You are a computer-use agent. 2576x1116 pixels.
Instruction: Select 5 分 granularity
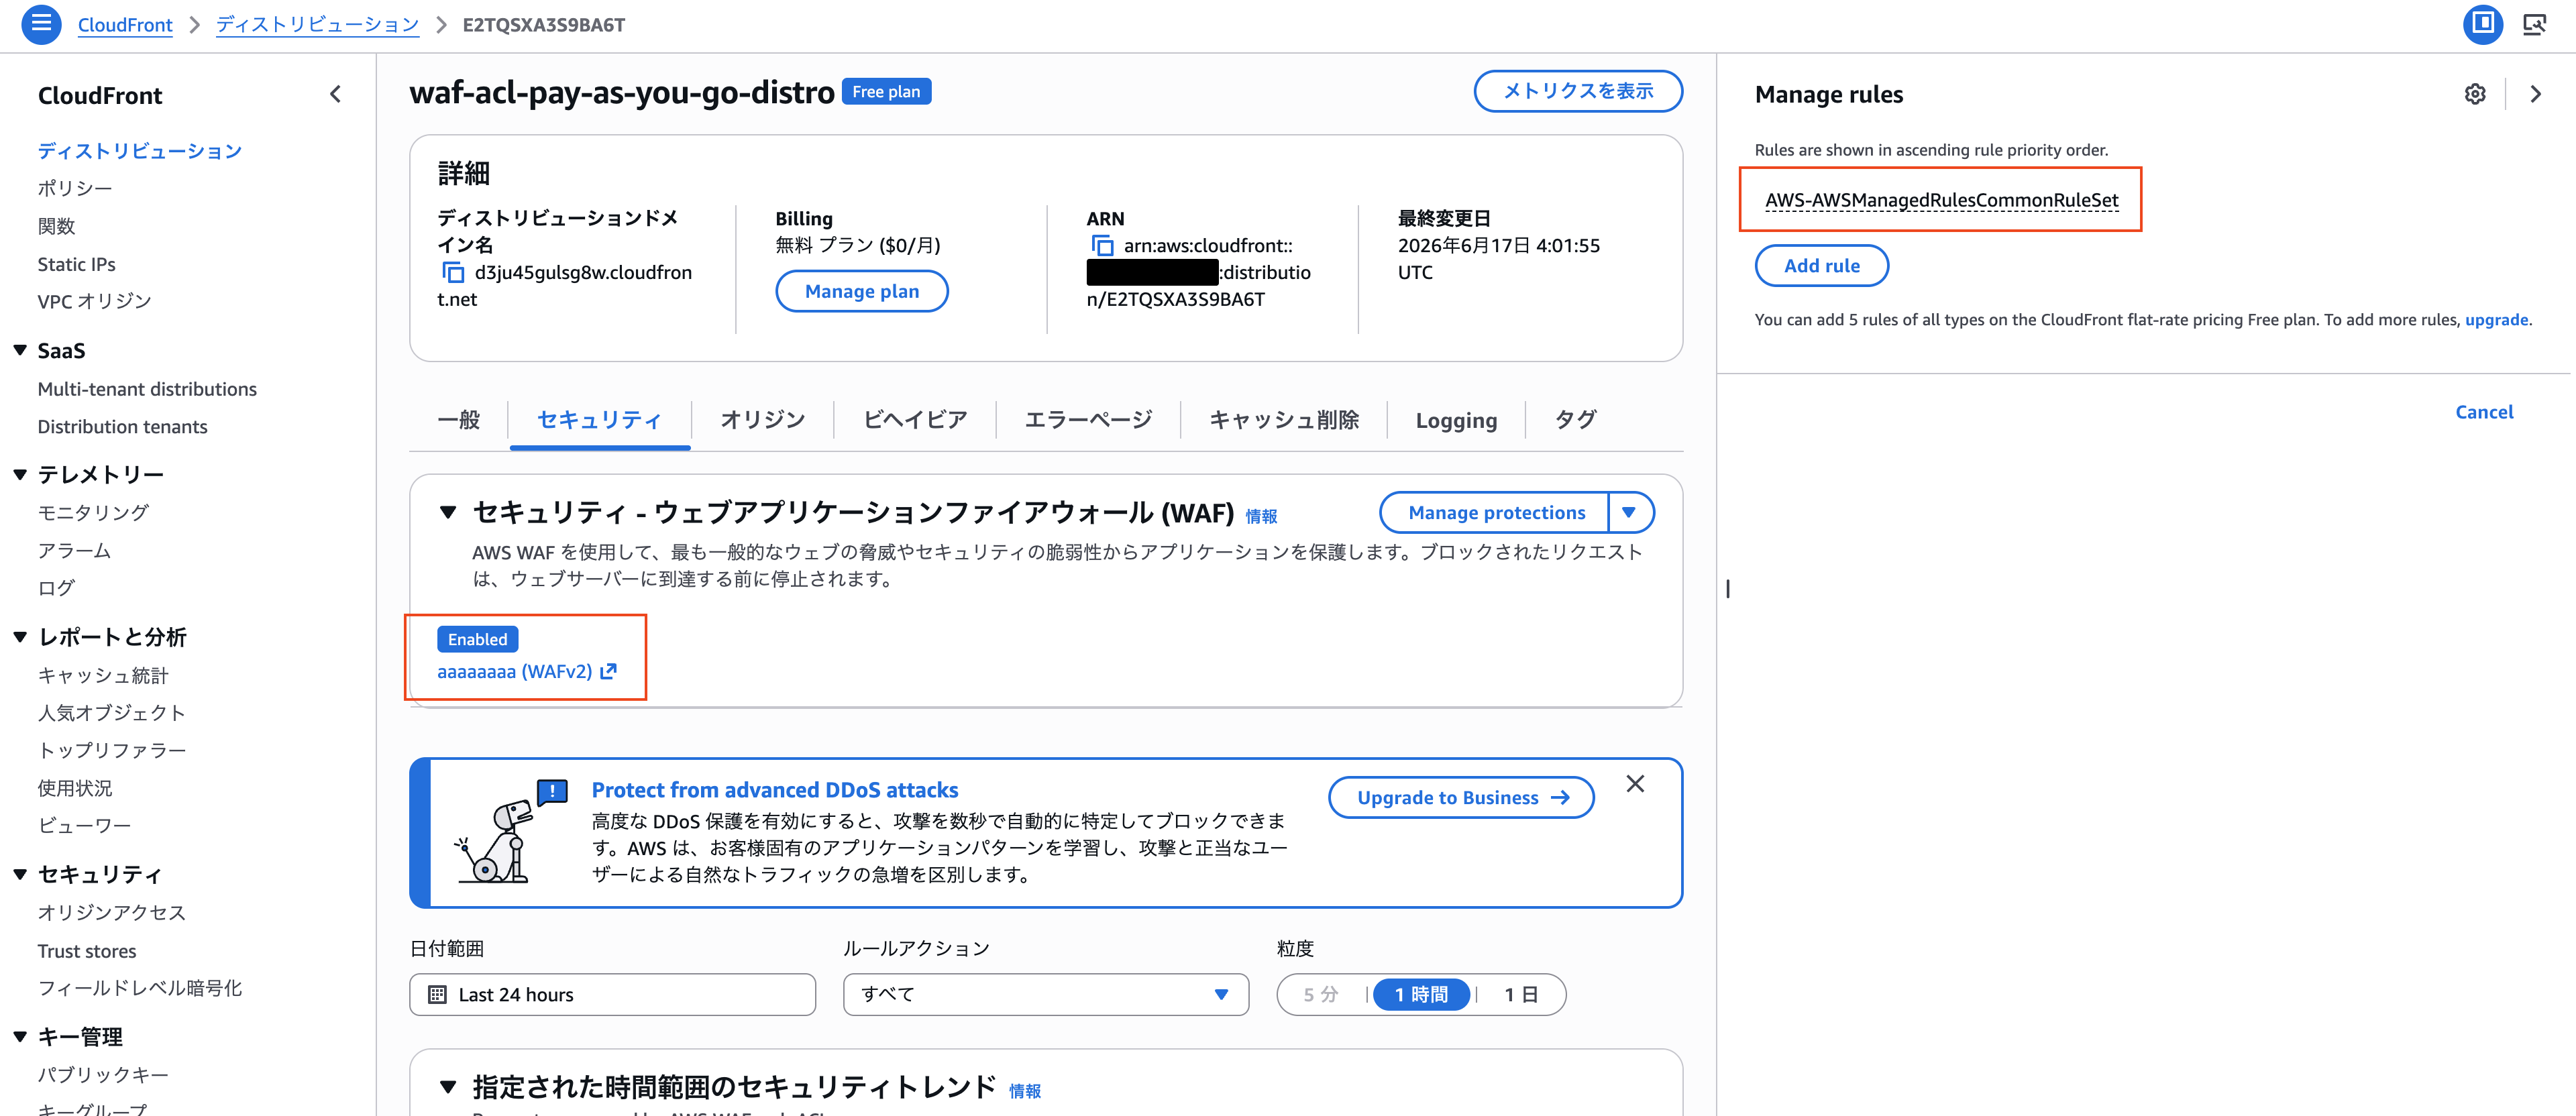point(1320,994)
